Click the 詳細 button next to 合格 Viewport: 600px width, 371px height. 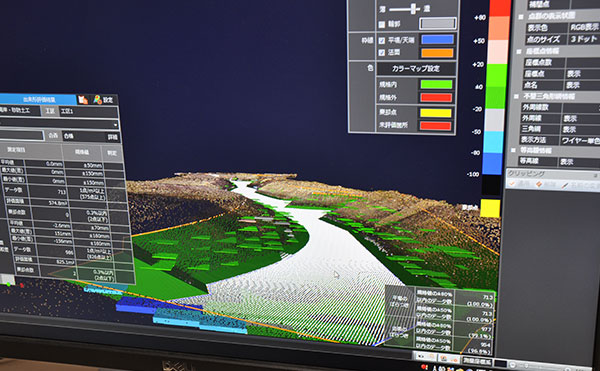click(x=112, y=137)
